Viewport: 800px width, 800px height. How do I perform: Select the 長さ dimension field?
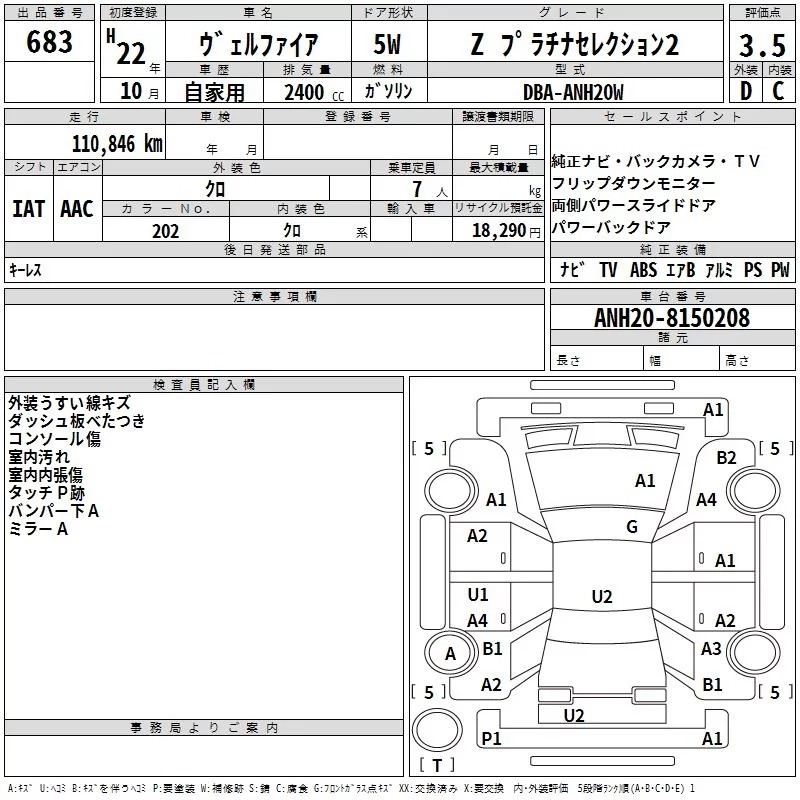pos(596,360)
